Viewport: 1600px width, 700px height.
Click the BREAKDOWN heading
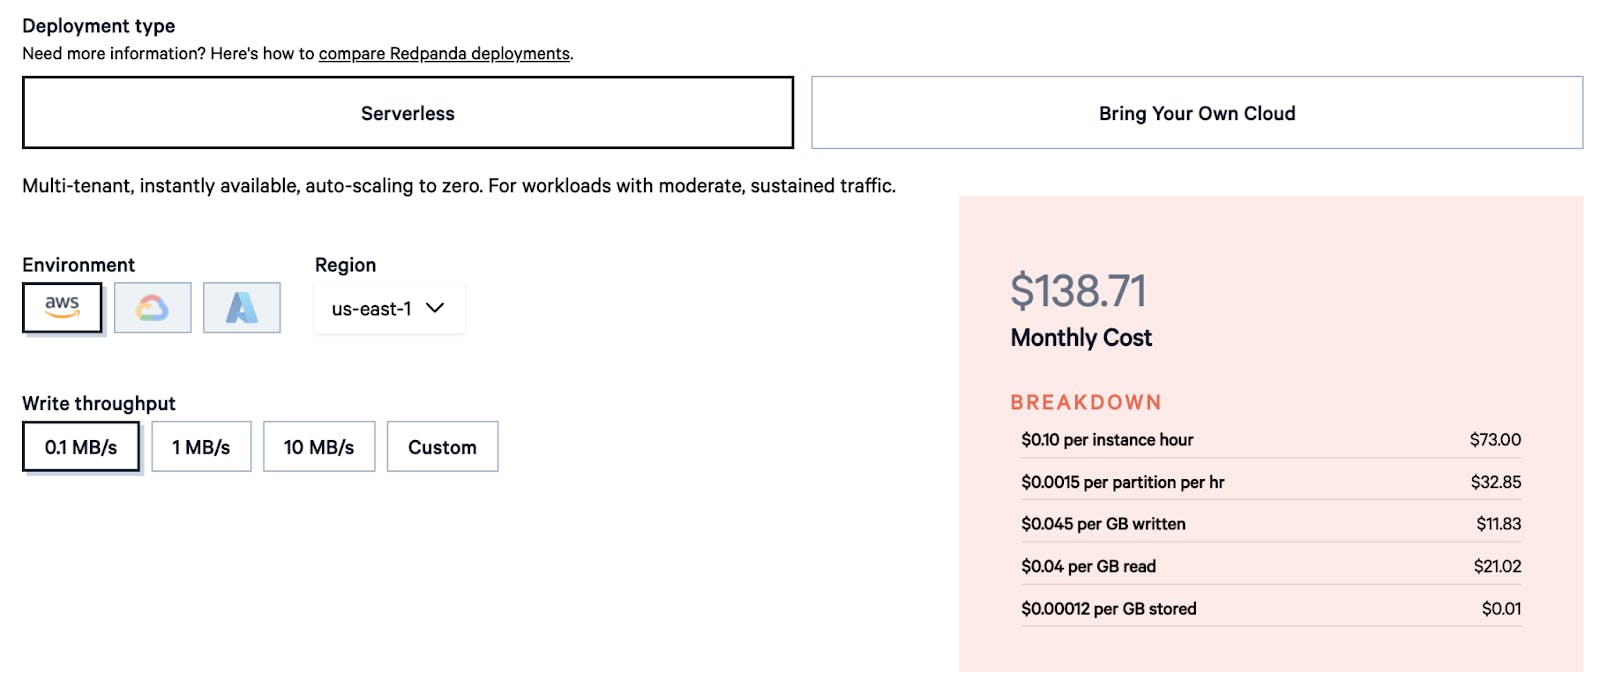[x=1086, y=402]
